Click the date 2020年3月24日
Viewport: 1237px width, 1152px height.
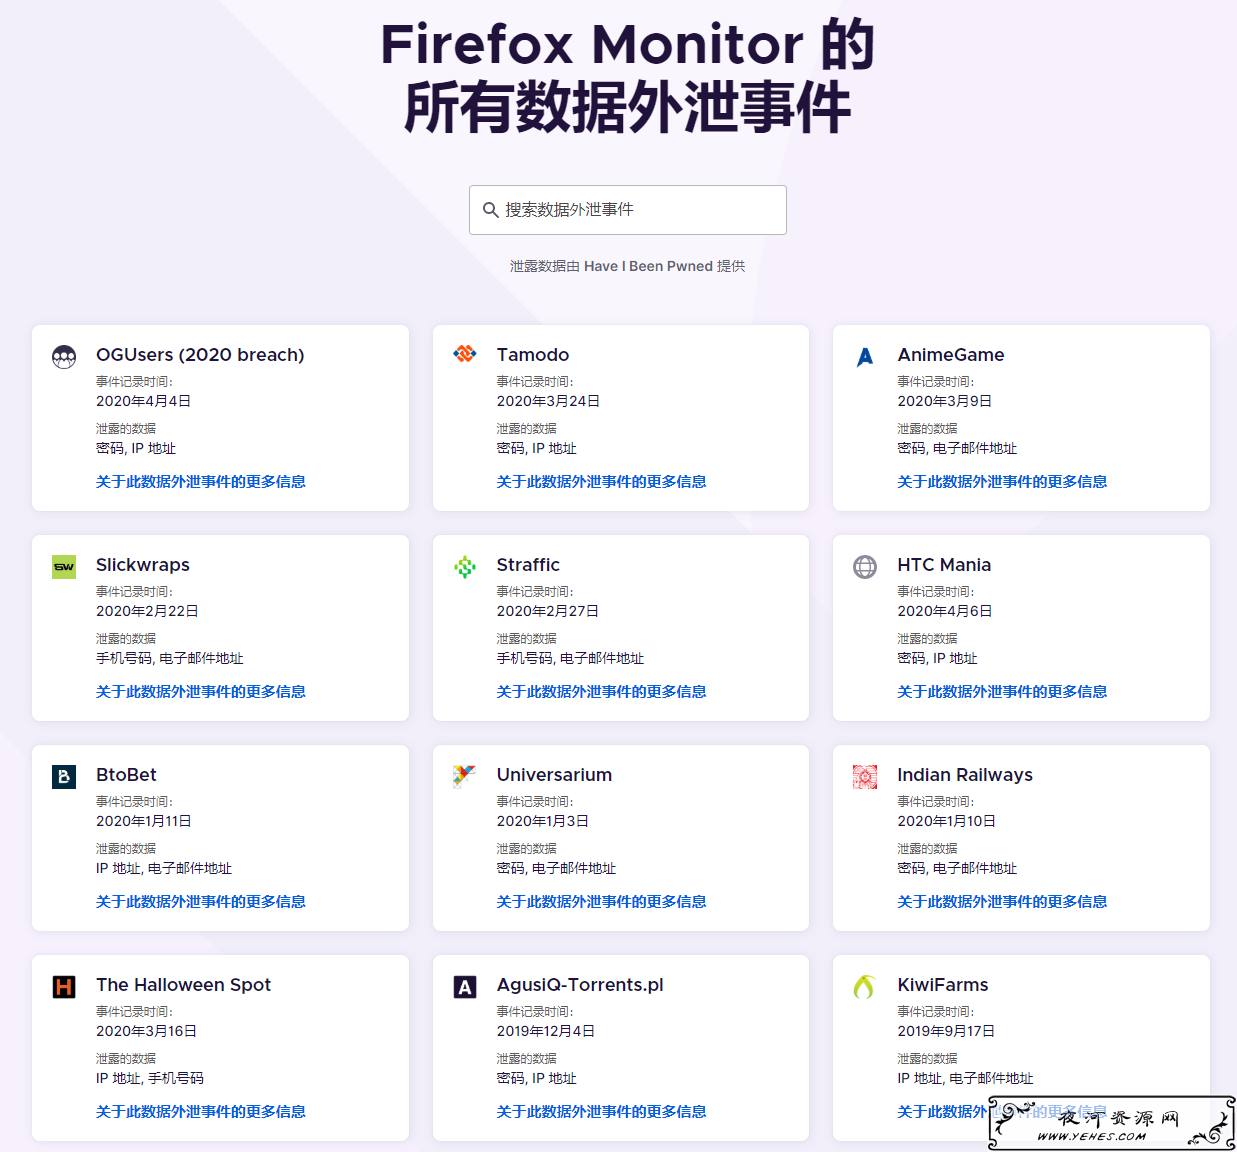pos(548,401)
